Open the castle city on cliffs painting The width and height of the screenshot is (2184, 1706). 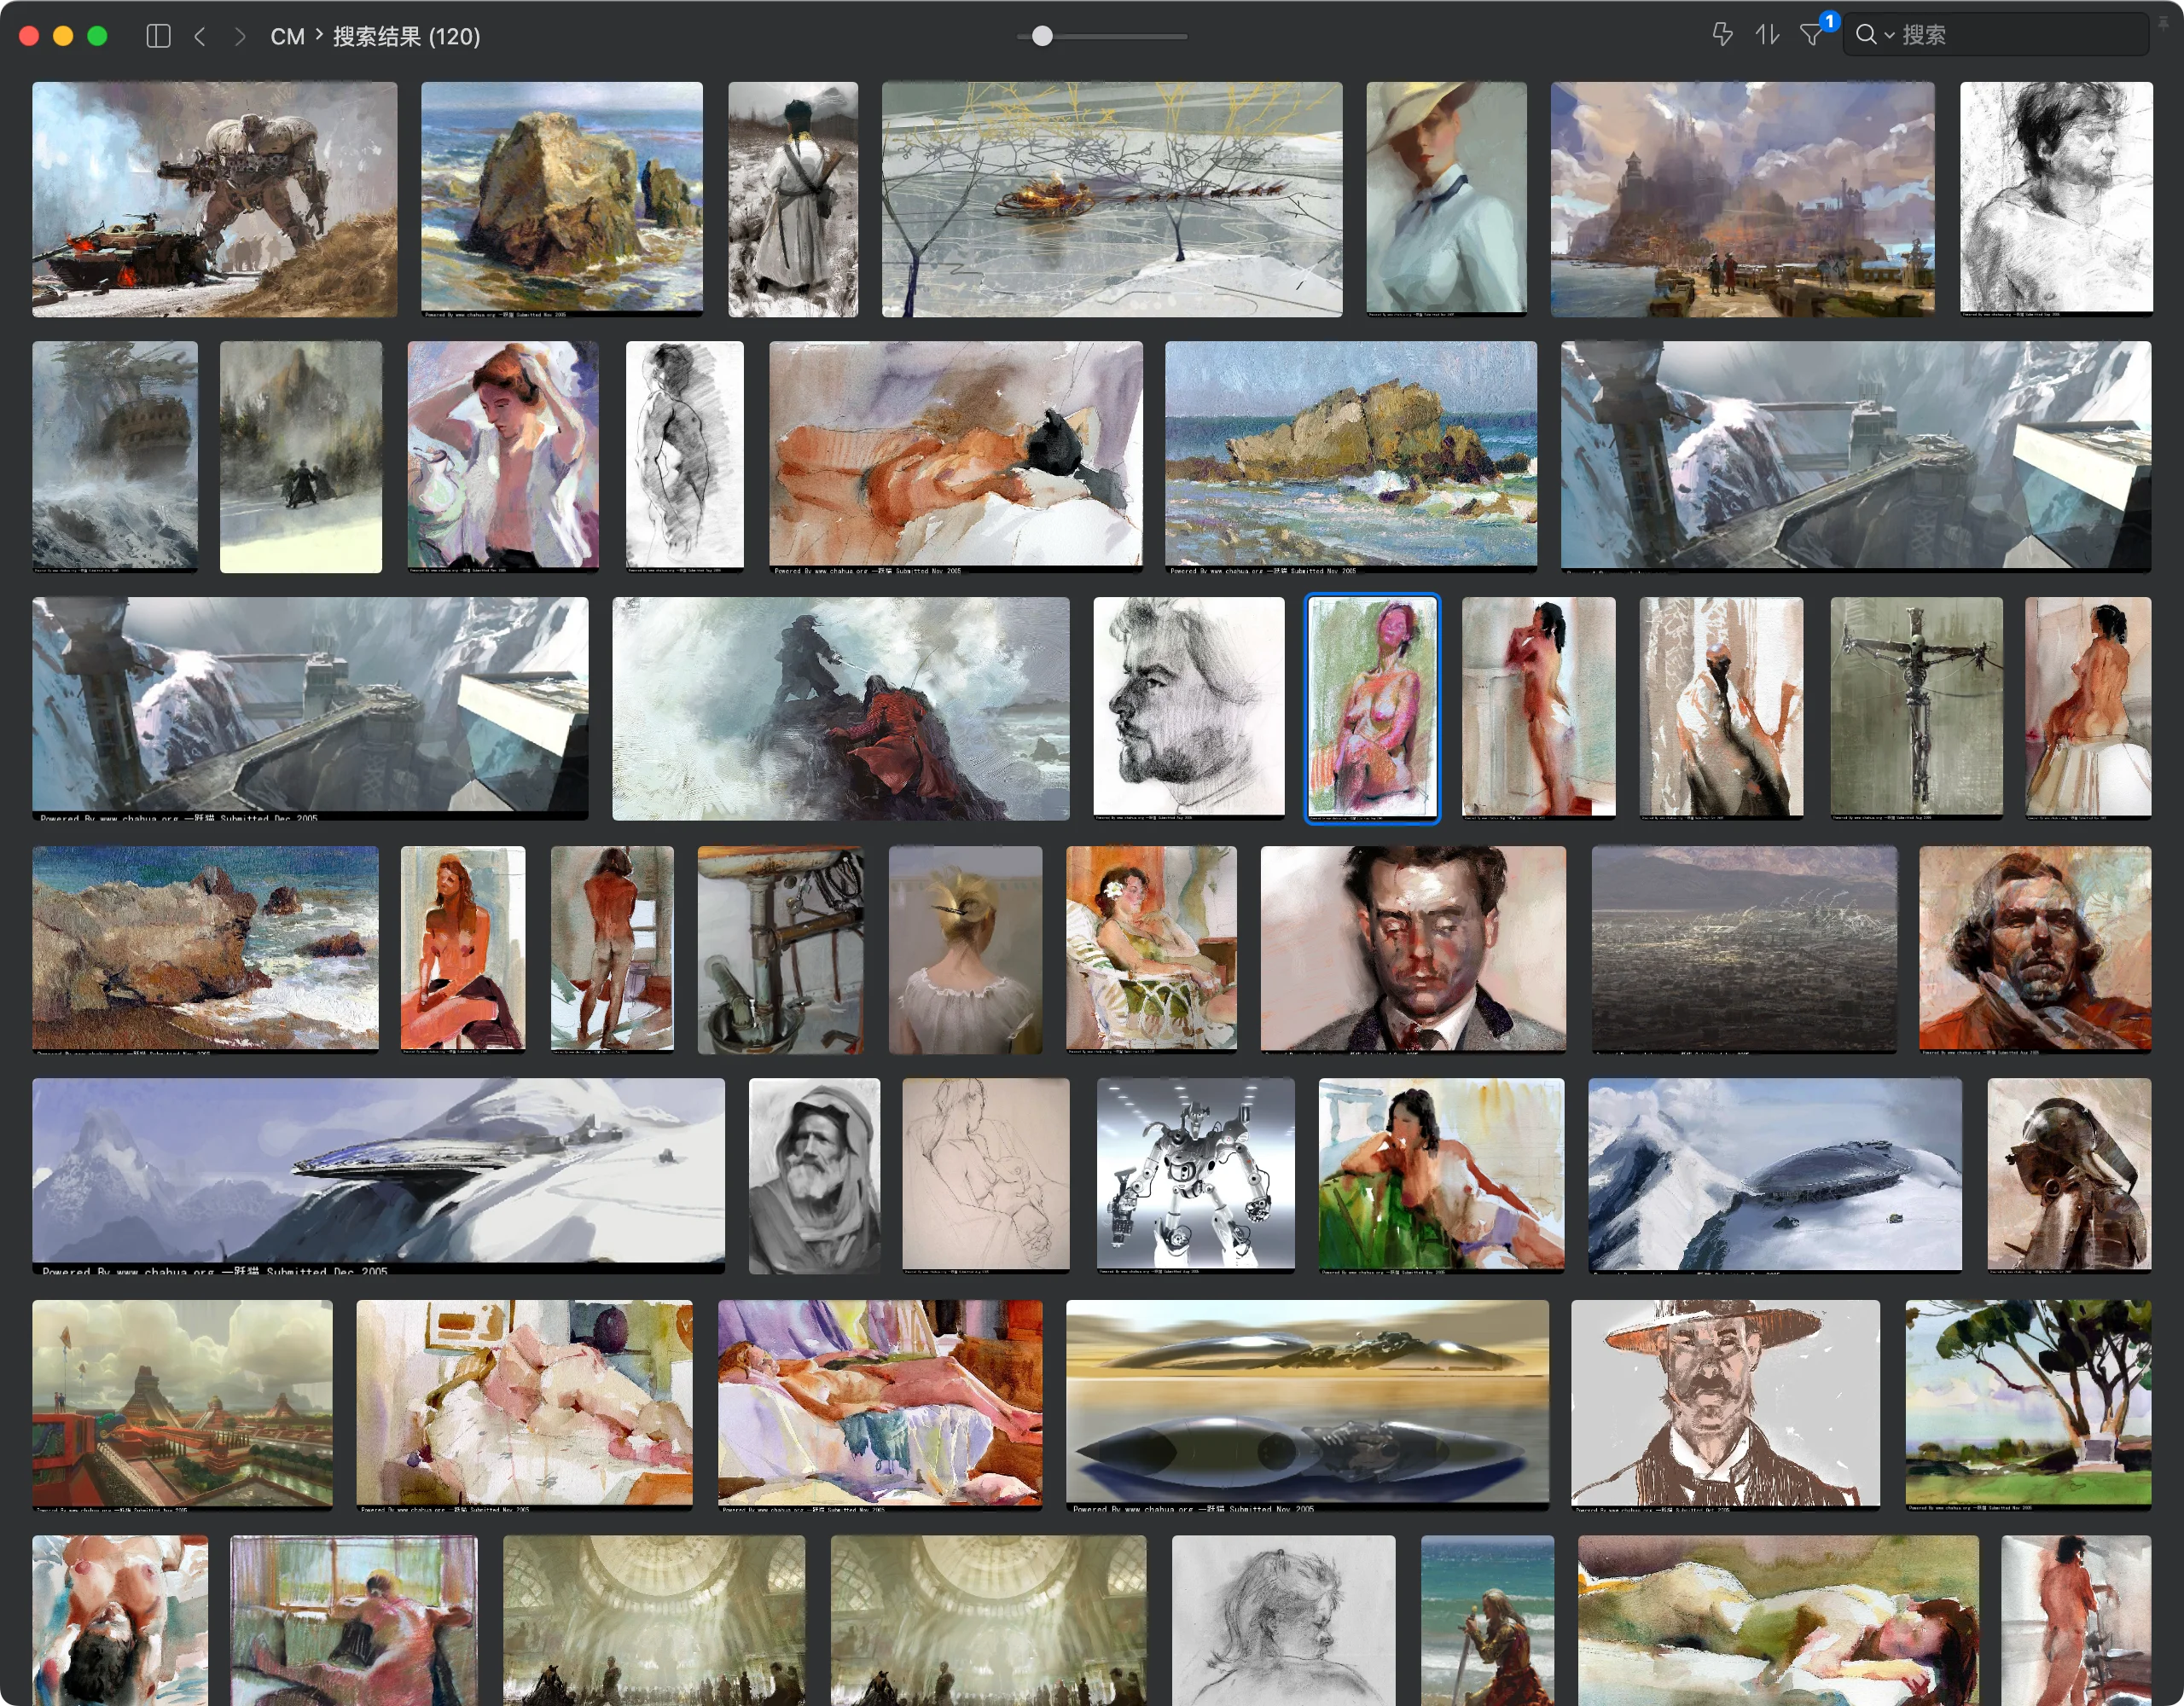pos(1742,199)
